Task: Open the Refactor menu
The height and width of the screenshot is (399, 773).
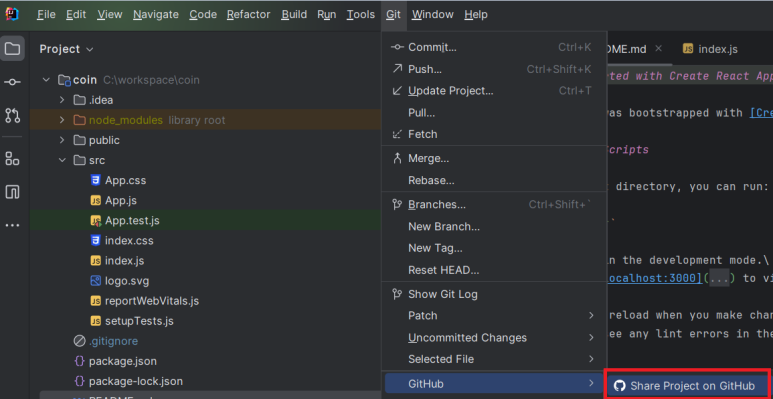Action: tap(248, 14)
